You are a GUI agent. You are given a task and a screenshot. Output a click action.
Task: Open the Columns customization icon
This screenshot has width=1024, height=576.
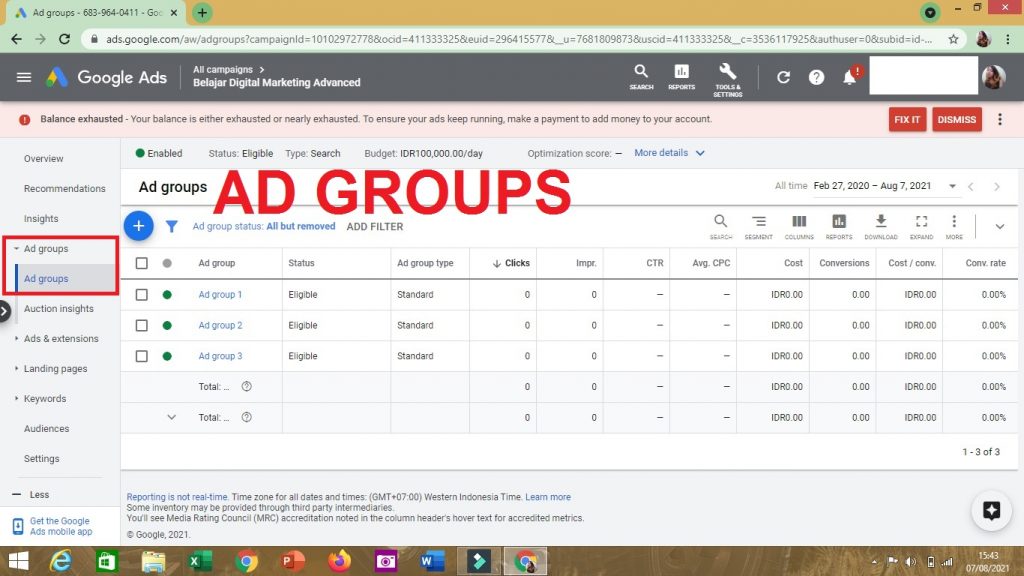click(x=799, y=226)
